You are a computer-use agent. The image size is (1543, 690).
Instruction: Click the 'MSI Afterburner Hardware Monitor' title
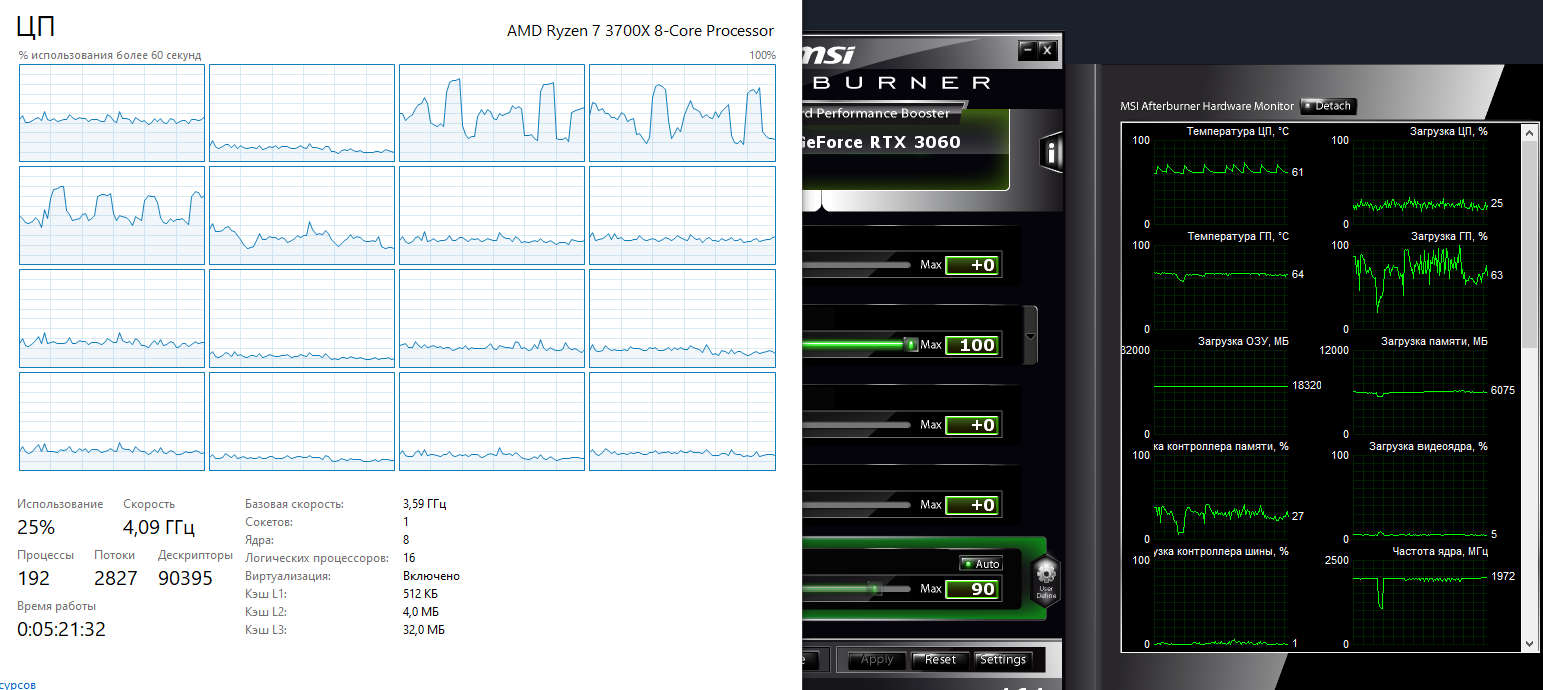1207,106
